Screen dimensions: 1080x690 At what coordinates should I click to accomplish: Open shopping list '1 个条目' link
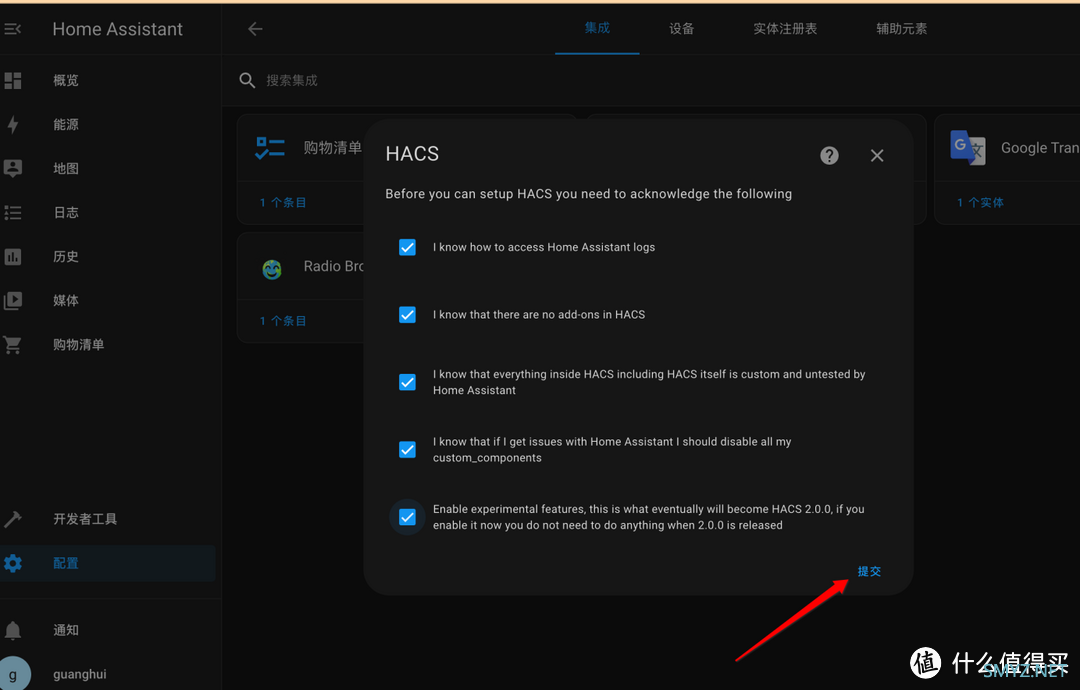click(283, 202)
